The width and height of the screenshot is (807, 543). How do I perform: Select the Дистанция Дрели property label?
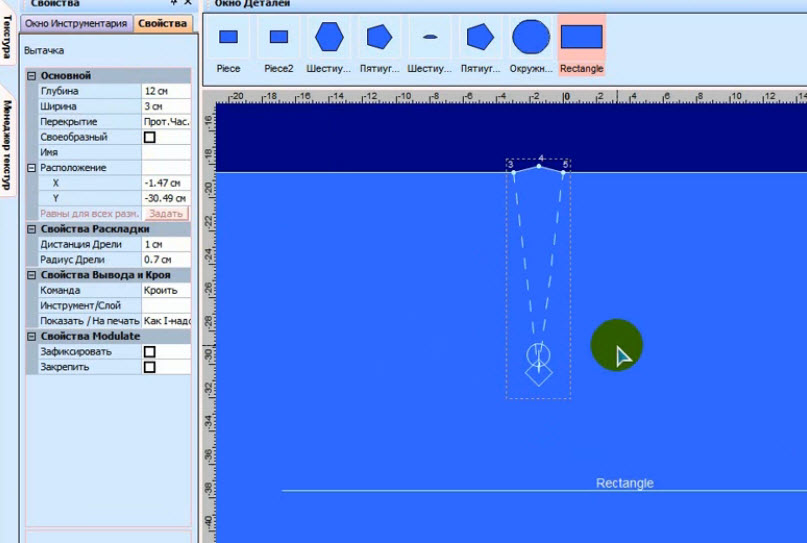[81, 244]
